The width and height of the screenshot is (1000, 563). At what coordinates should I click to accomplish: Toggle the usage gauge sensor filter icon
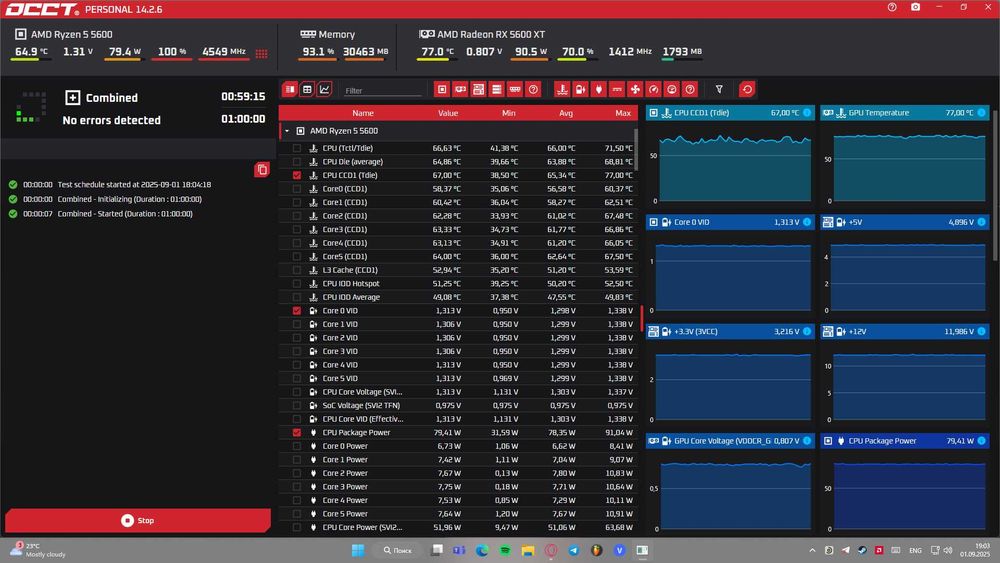tap(672, 89)
